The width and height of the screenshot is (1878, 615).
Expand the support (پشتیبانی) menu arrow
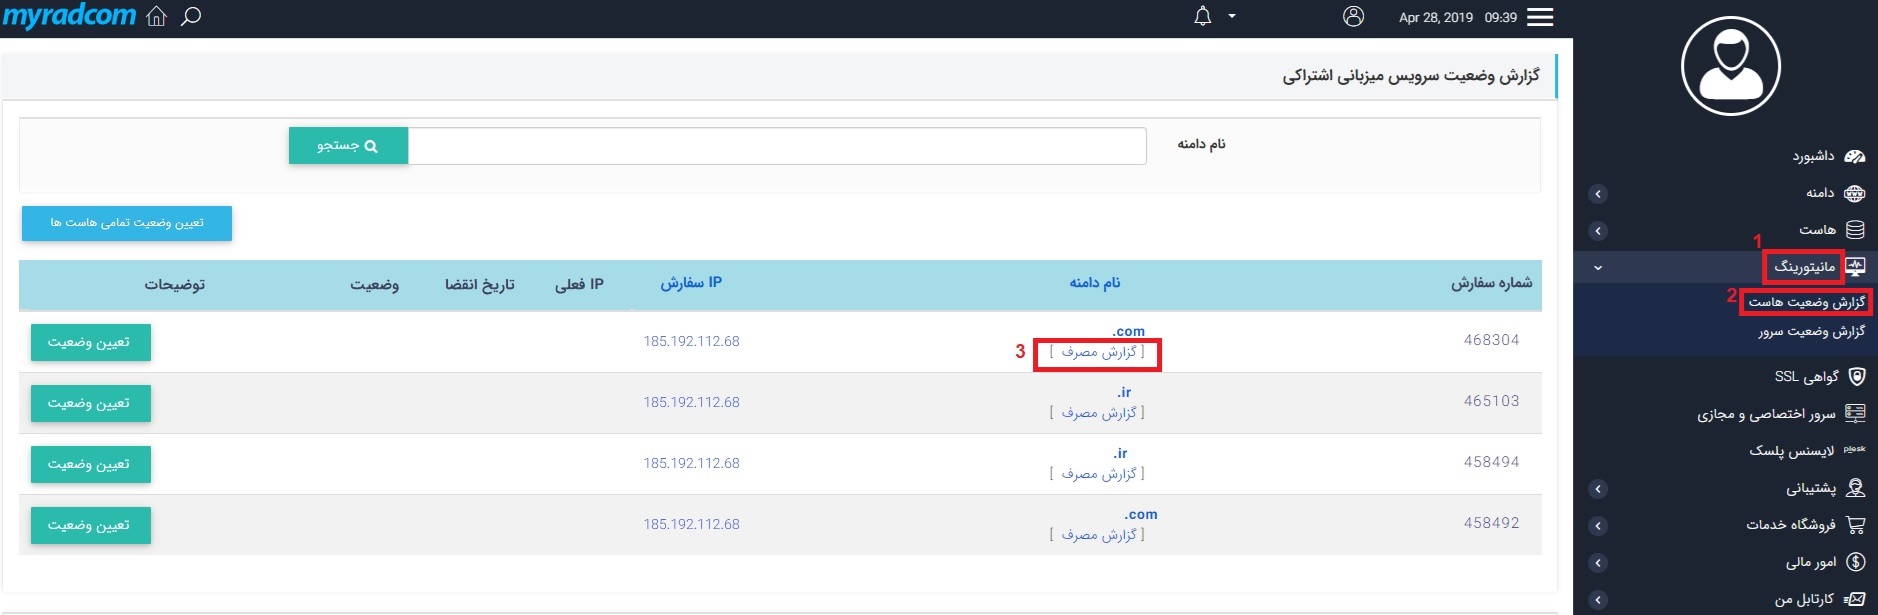point(1598,489)
